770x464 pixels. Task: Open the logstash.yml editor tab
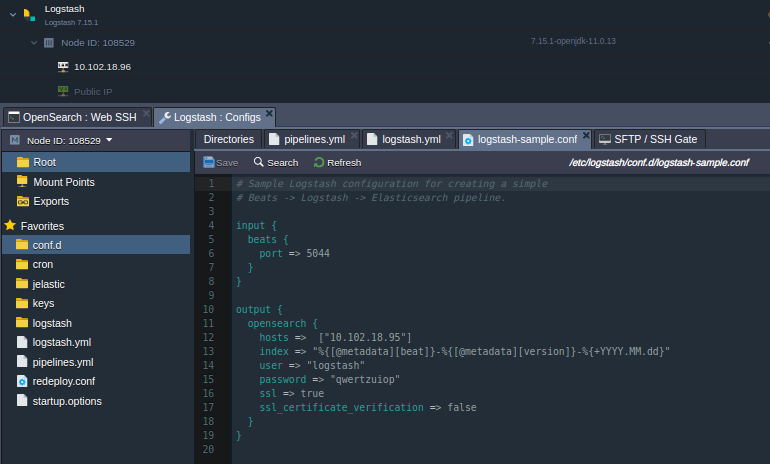[411, 139]
